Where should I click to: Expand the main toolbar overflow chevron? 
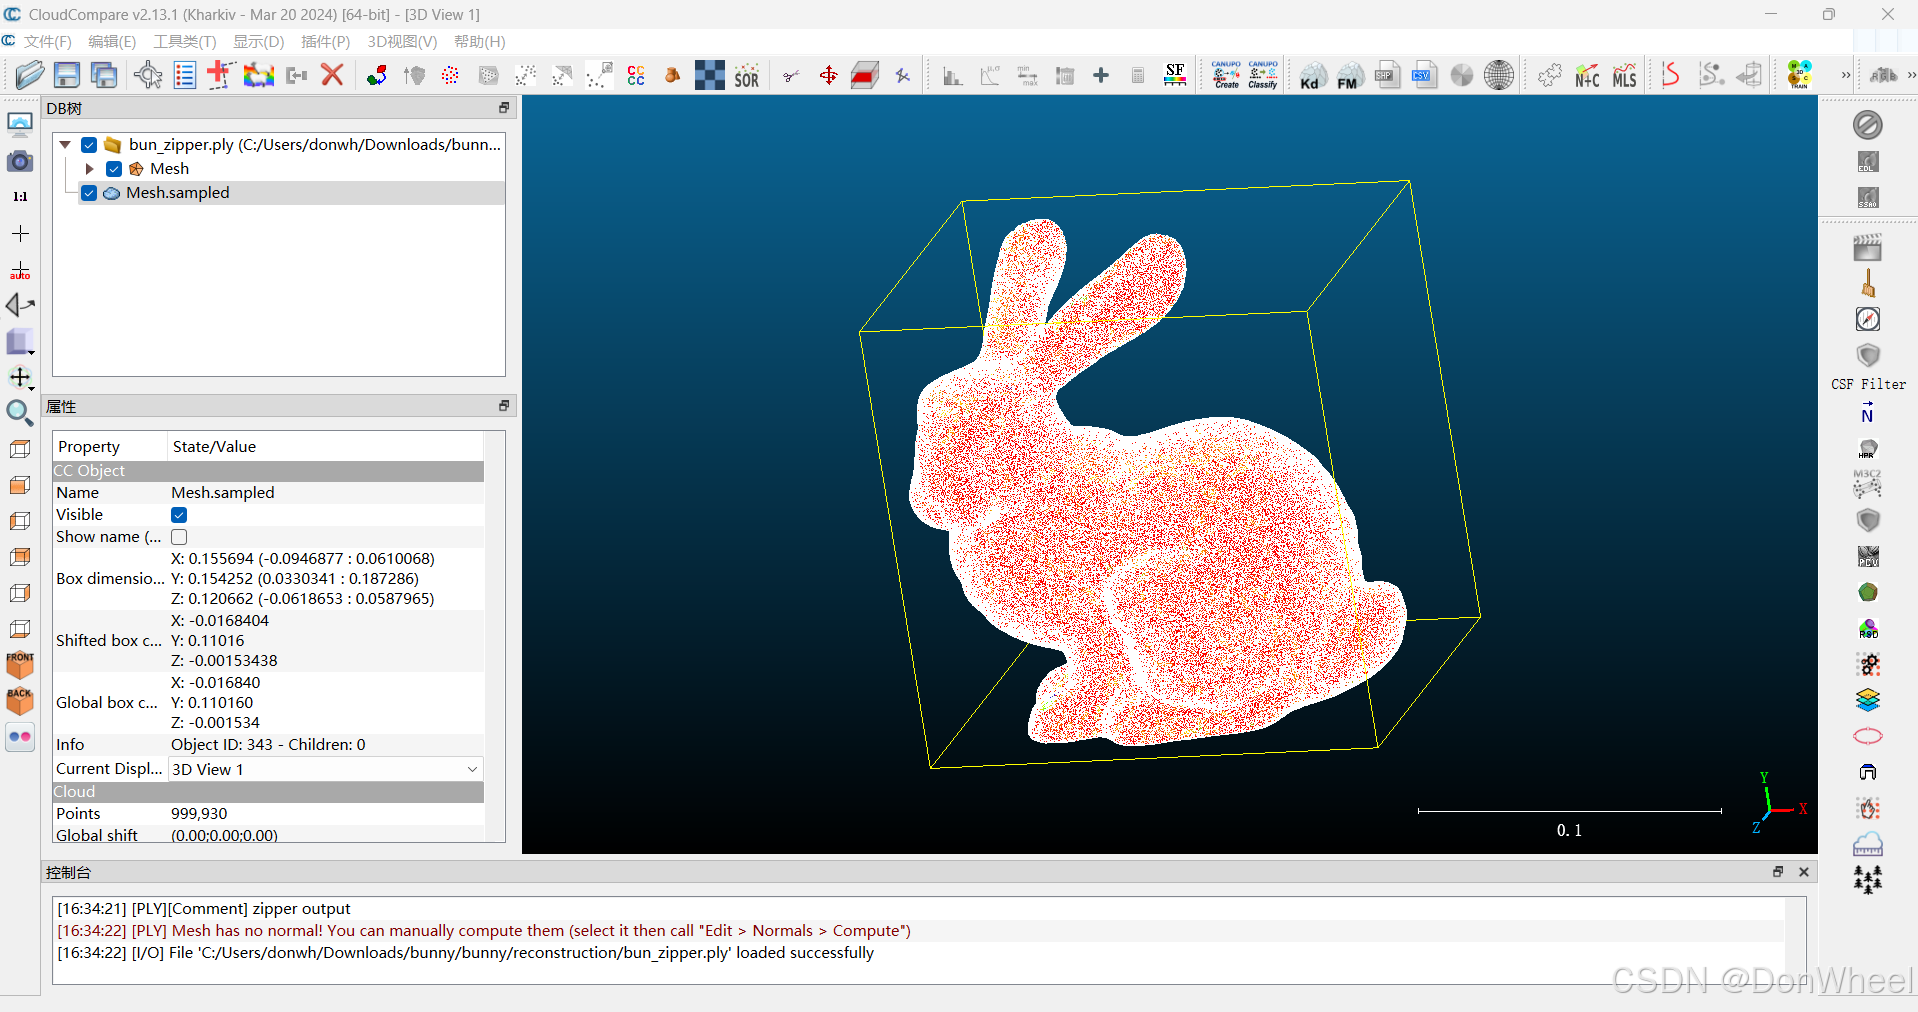(x=1845, y=76)
